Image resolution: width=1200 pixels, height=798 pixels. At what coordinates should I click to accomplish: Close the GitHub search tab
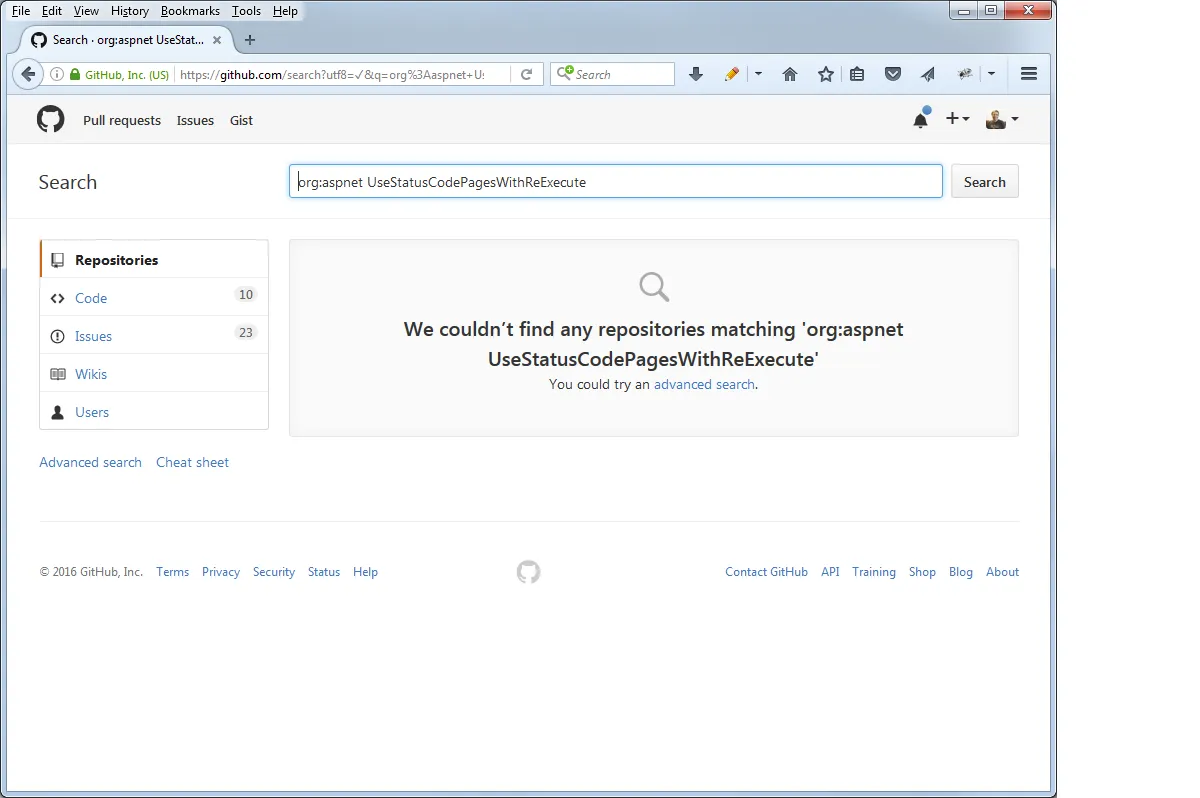pyautogui.click(x=217, y=40)
